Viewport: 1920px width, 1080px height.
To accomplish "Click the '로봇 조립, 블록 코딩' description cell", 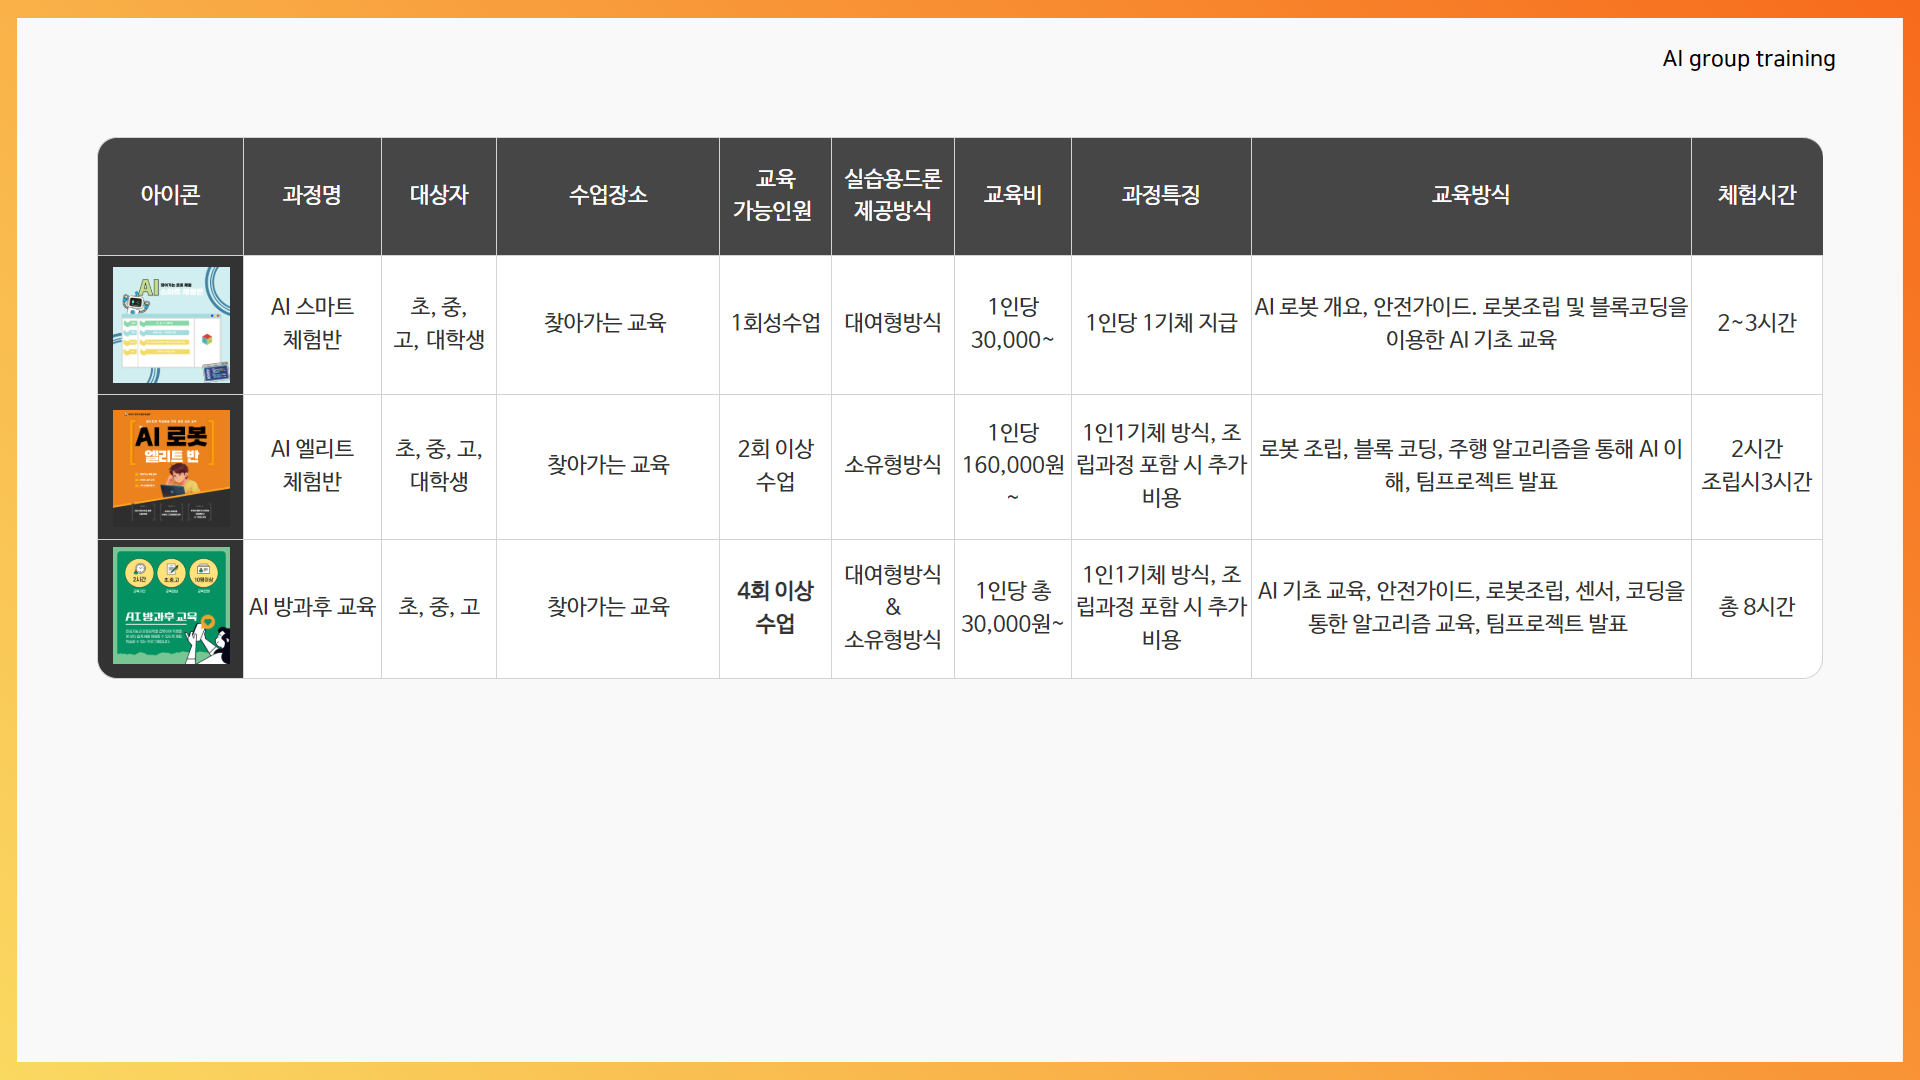I will coord(1471,466).
